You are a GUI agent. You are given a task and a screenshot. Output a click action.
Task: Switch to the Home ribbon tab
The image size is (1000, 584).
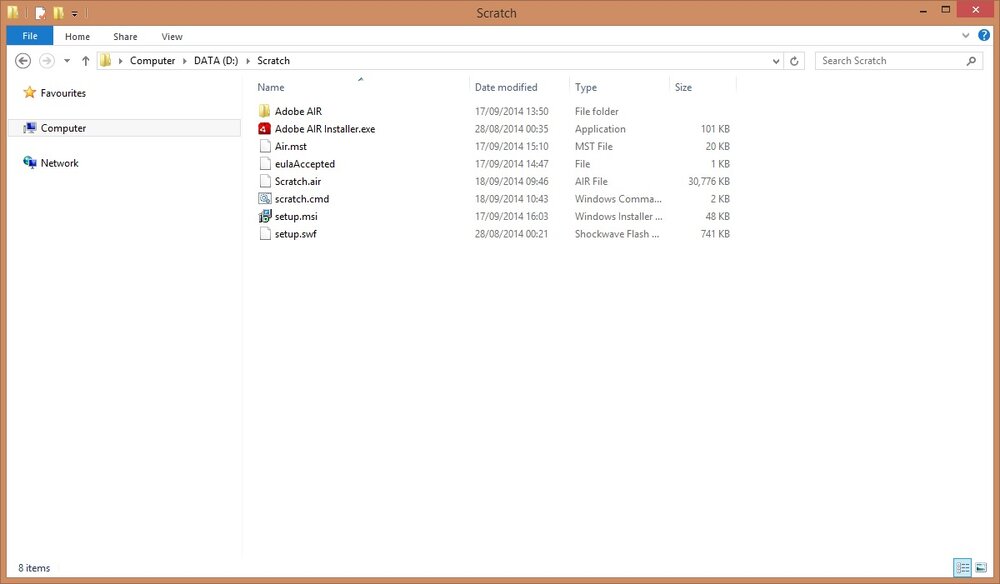(77, 36)
